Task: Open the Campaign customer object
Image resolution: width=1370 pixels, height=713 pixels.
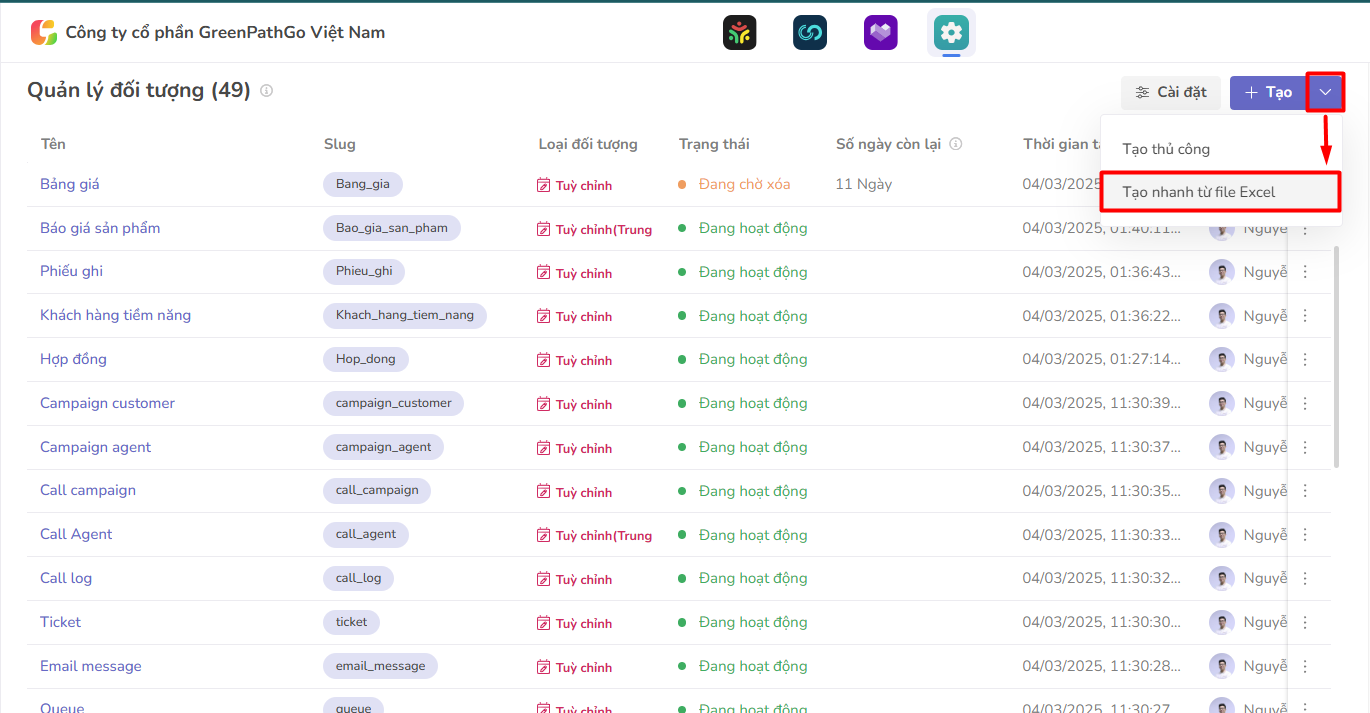Action: click(x=107, y=403)
